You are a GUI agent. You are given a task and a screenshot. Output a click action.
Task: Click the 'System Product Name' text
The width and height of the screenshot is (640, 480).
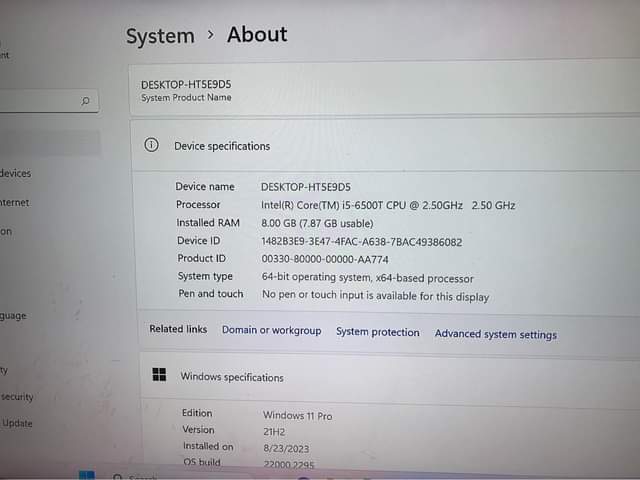coord(186,98)
